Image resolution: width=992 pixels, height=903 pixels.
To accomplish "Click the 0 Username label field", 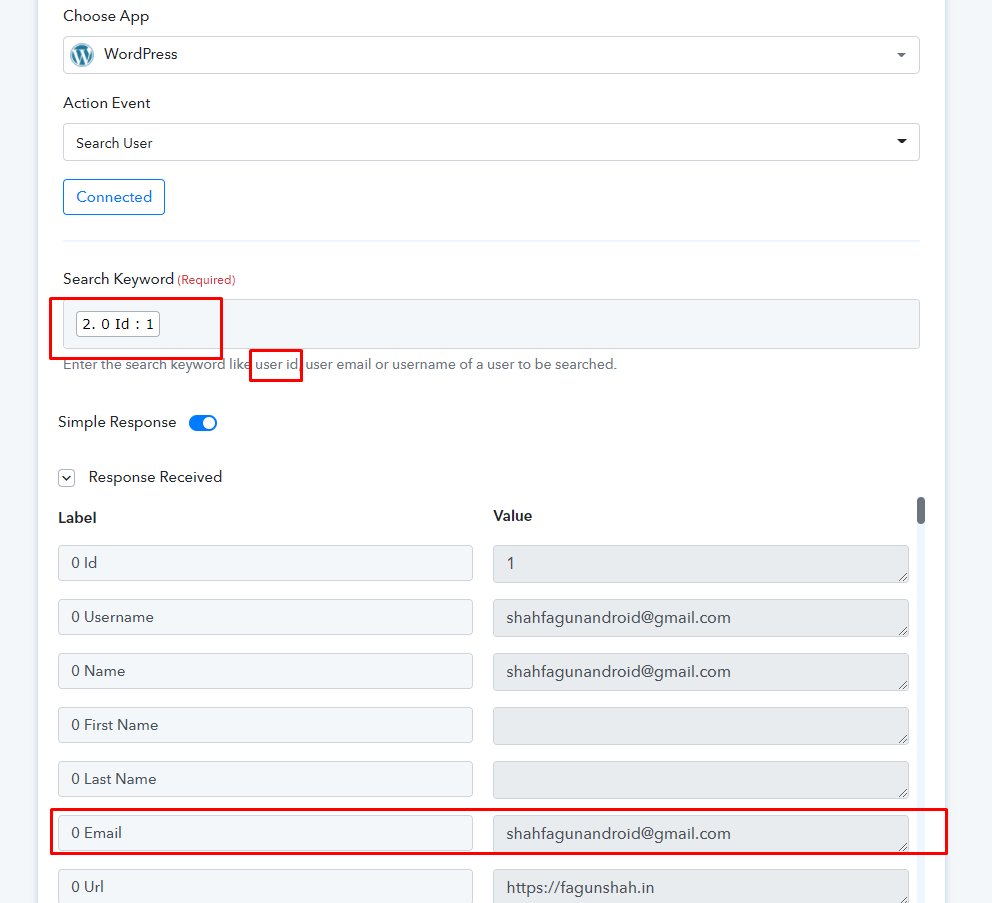I will pos(265,617).
